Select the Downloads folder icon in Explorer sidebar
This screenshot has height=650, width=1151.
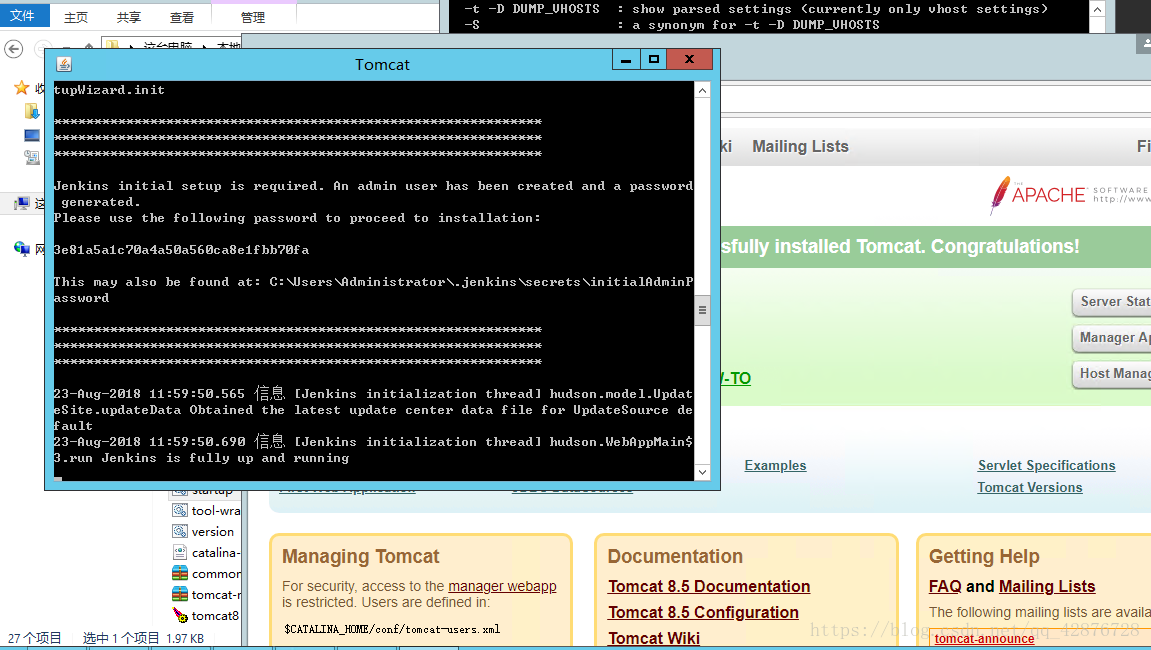32,111
